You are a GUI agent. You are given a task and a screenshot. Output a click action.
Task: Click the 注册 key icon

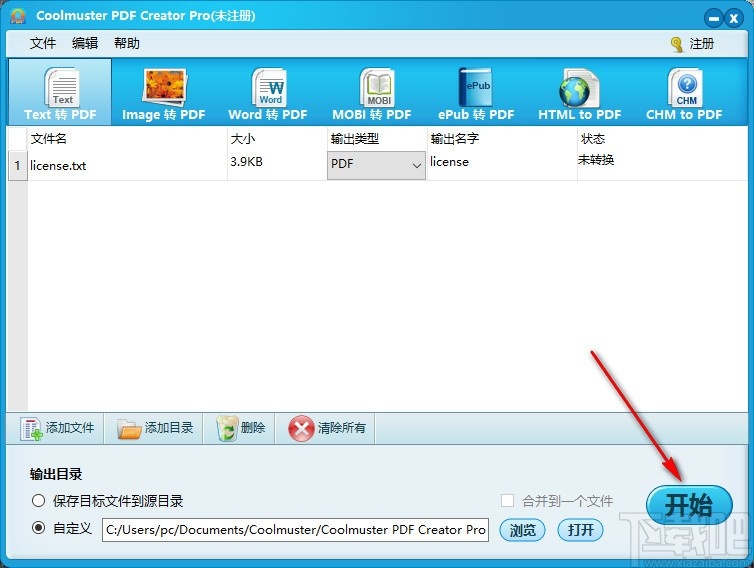tap(677, 44)
